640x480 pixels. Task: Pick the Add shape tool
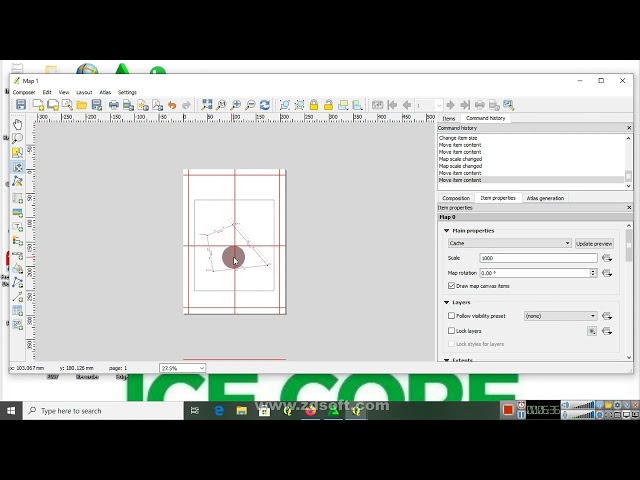point(18,269)
